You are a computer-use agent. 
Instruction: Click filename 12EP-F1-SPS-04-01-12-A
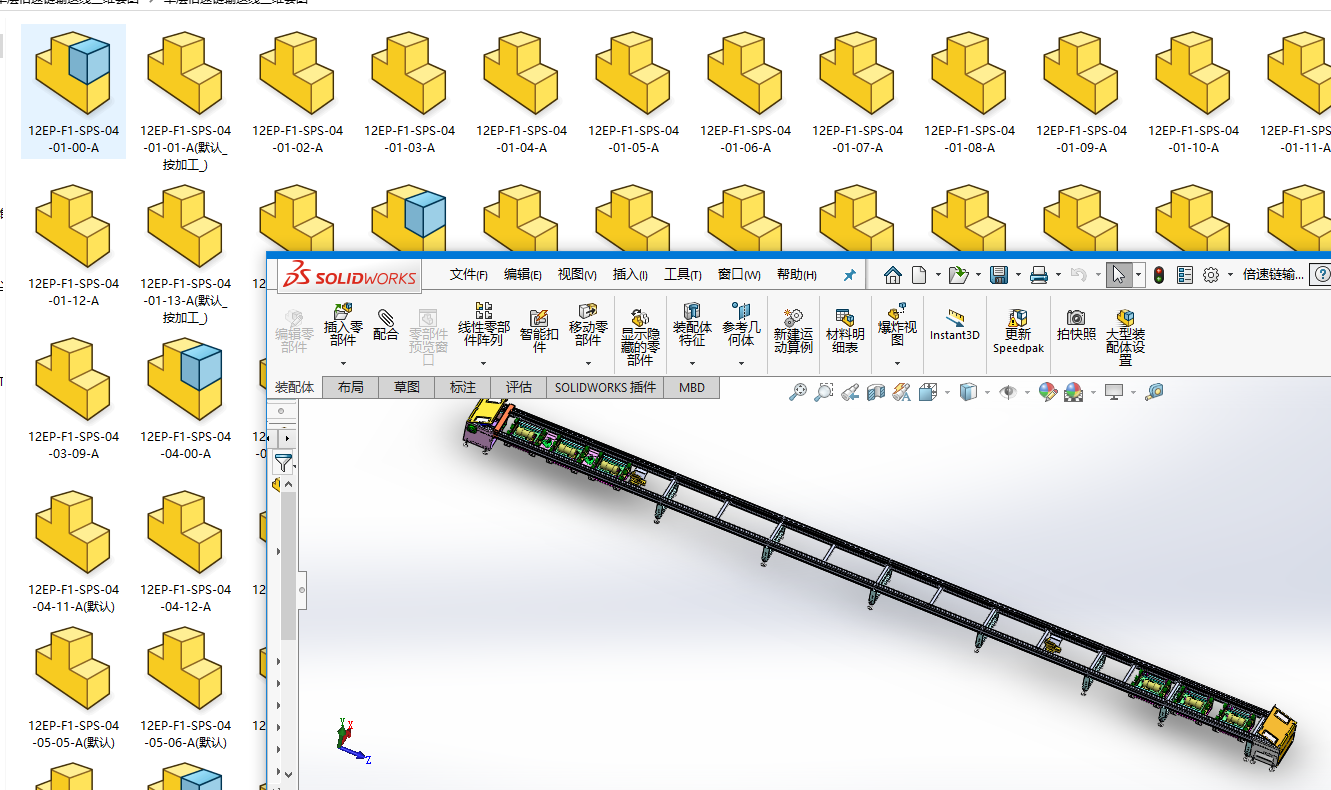73,292
